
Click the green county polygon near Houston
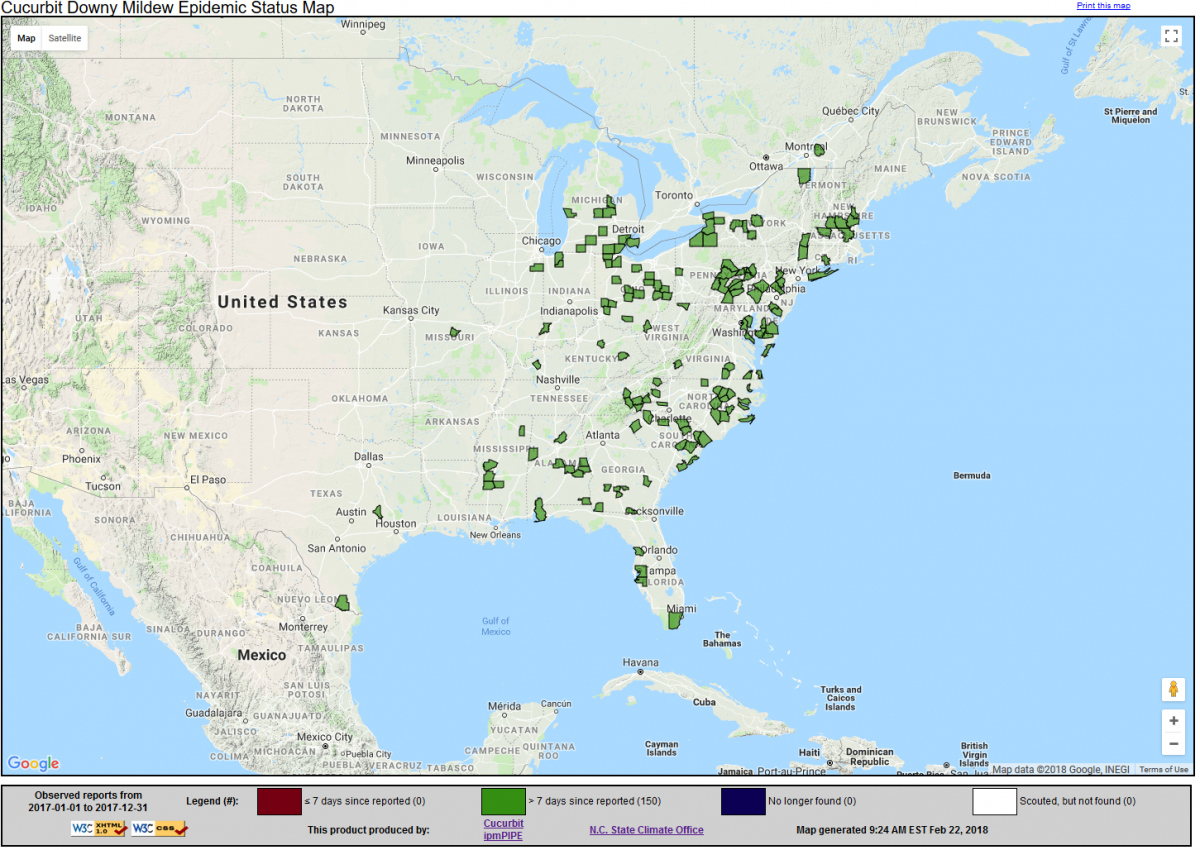378,512
